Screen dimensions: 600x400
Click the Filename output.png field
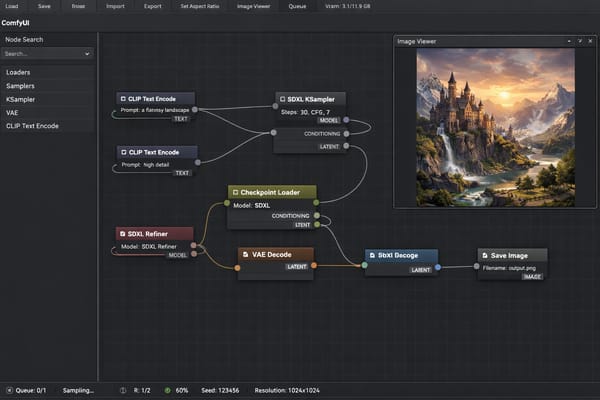pos(510,266)
